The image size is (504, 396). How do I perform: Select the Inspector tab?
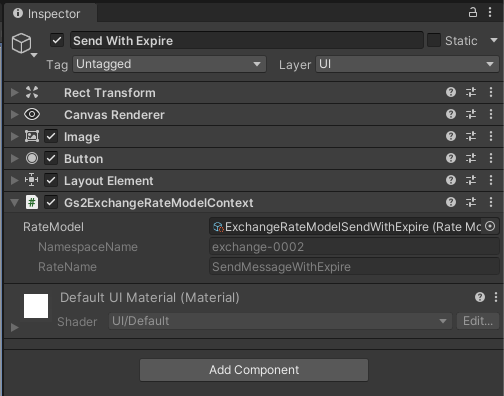tap(50, 13)
